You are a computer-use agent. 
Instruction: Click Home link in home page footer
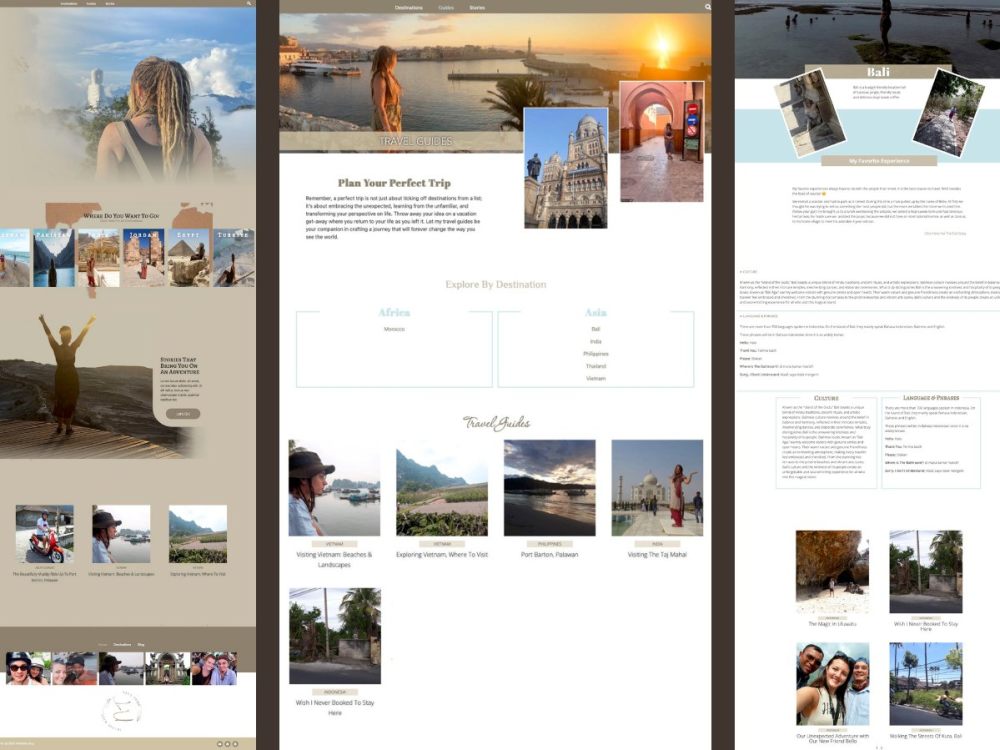pos(103,645)
